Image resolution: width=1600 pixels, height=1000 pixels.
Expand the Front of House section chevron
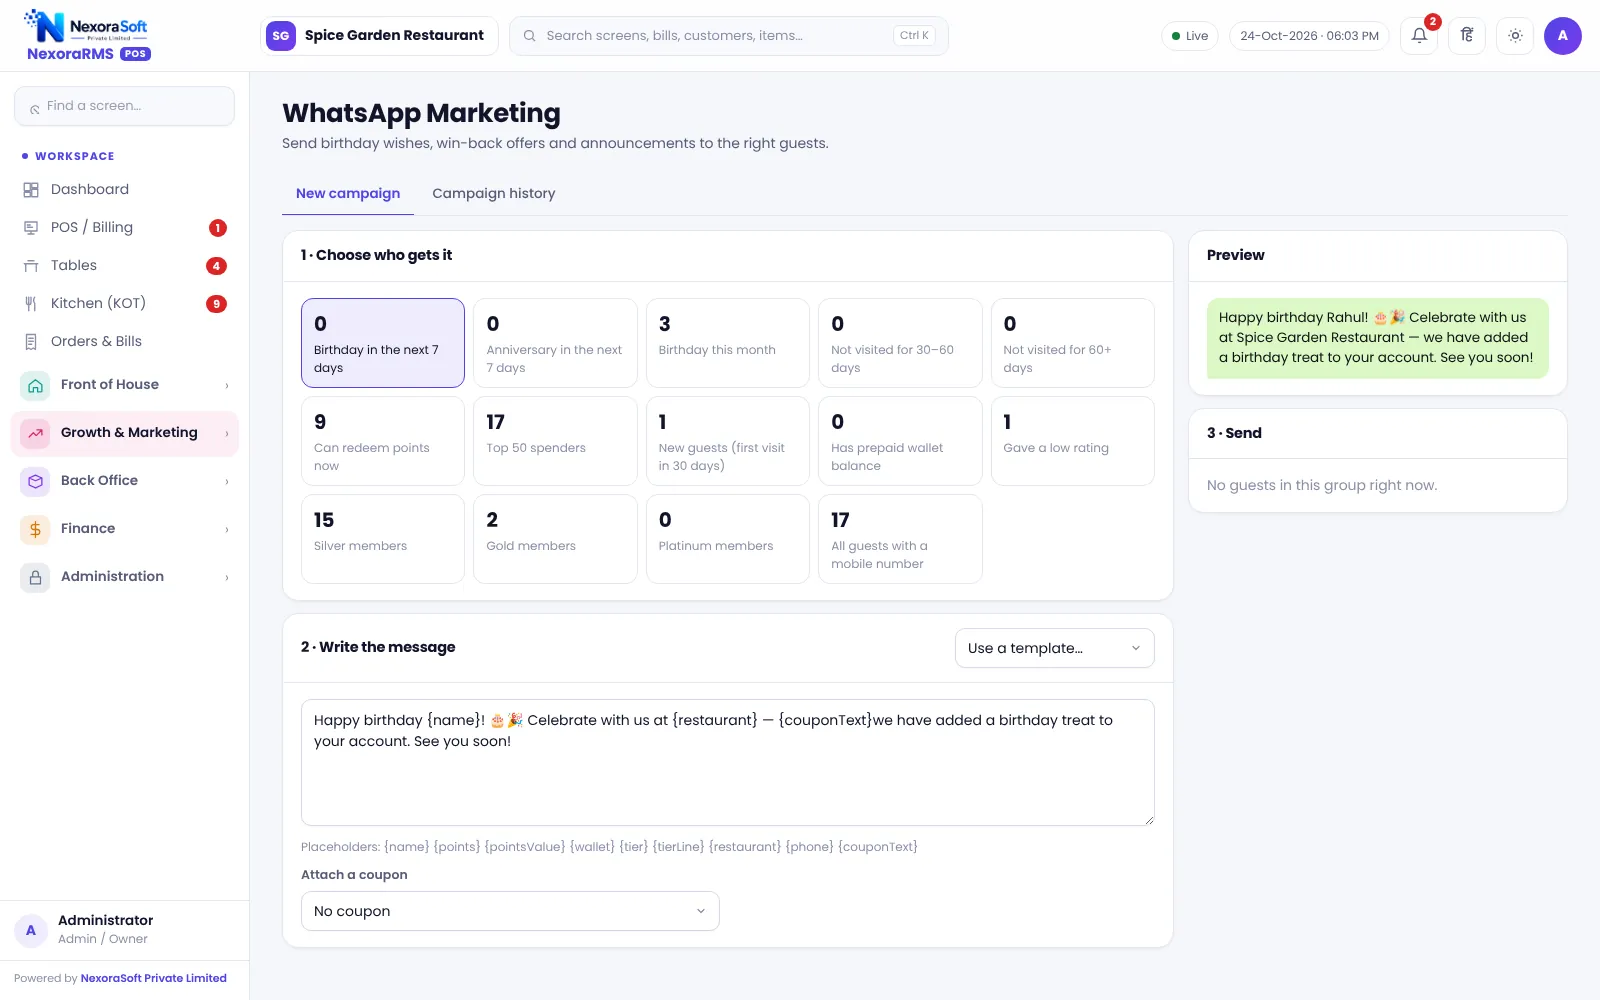pyautogui.click(x=227, y=386)
